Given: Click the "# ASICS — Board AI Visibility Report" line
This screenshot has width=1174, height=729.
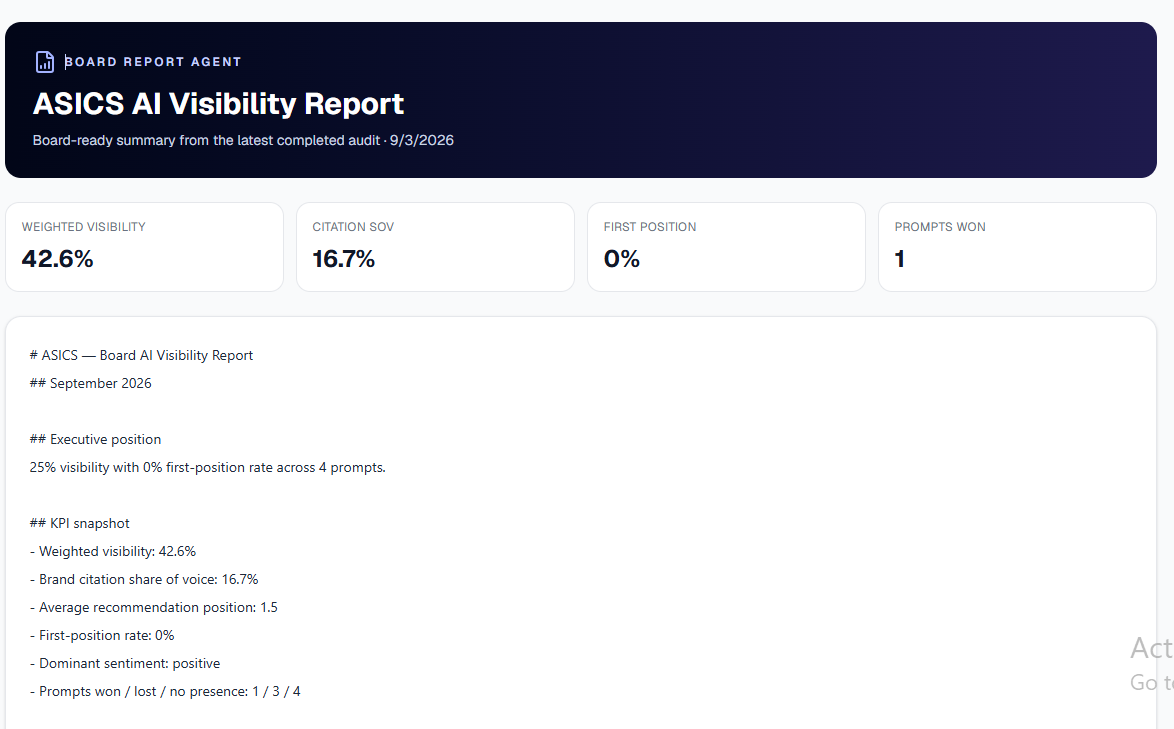Looking at the screenshot, I should 142,356.
